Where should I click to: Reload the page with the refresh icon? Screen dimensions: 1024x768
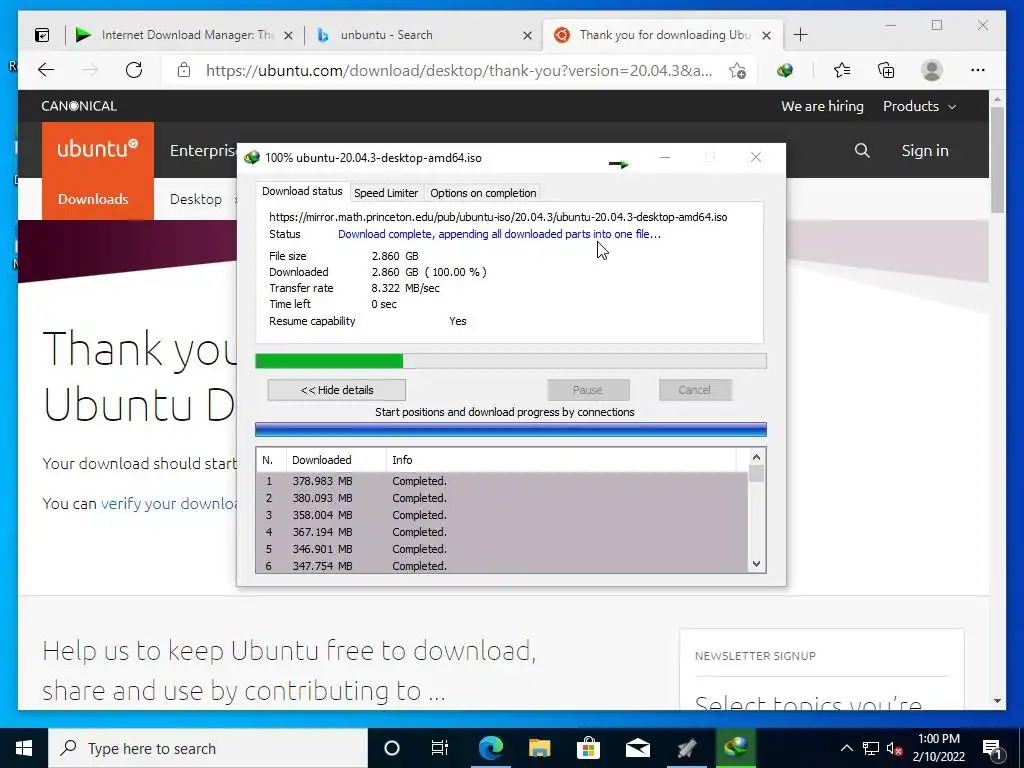(134, 70)
